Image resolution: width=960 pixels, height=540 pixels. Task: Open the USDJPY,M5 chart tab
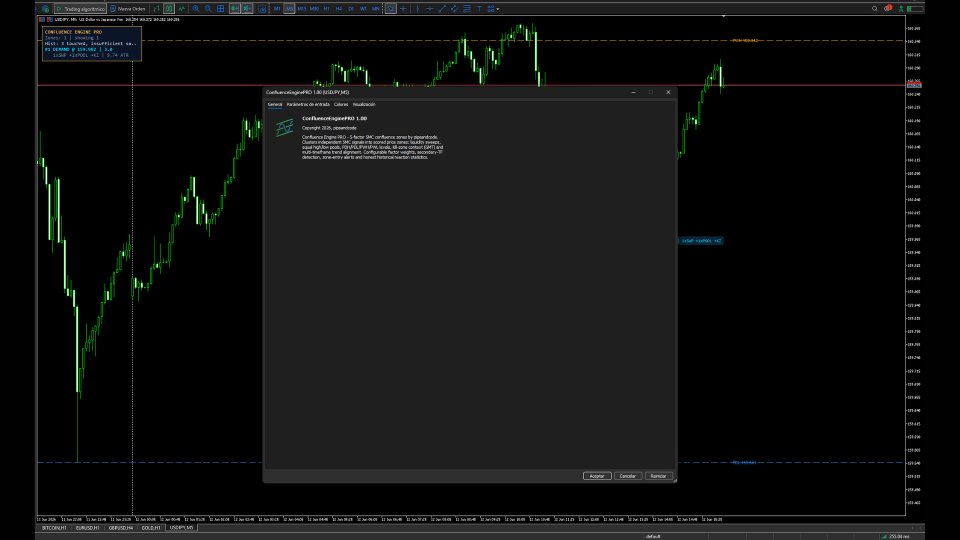coord(181,528)
